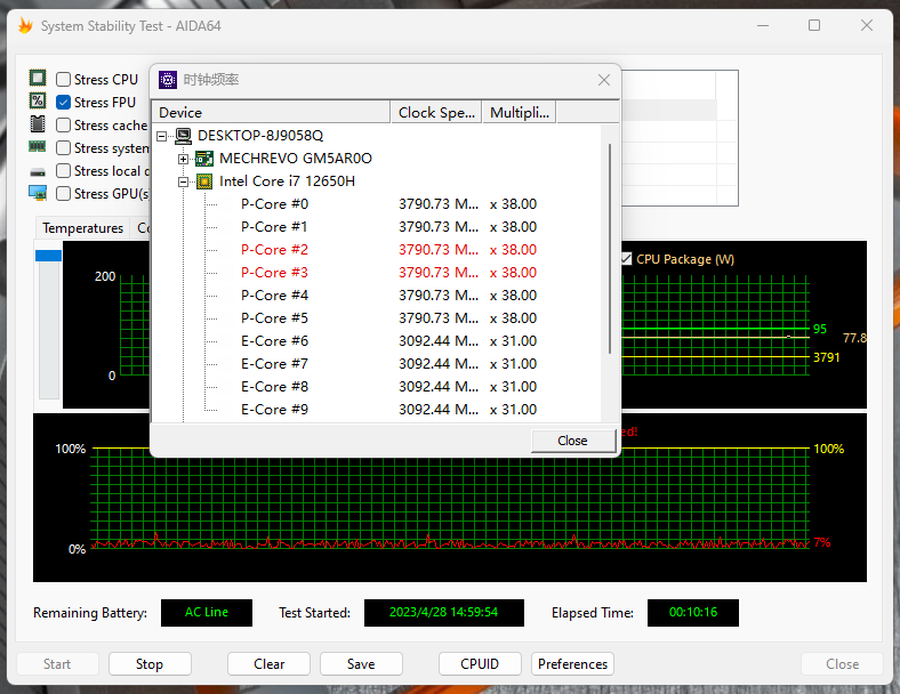Image resolution: width=900 pixels, height=694 pixels.
Task: Click the Stress GPU monitor icon
Action: [x=38, y=193]
